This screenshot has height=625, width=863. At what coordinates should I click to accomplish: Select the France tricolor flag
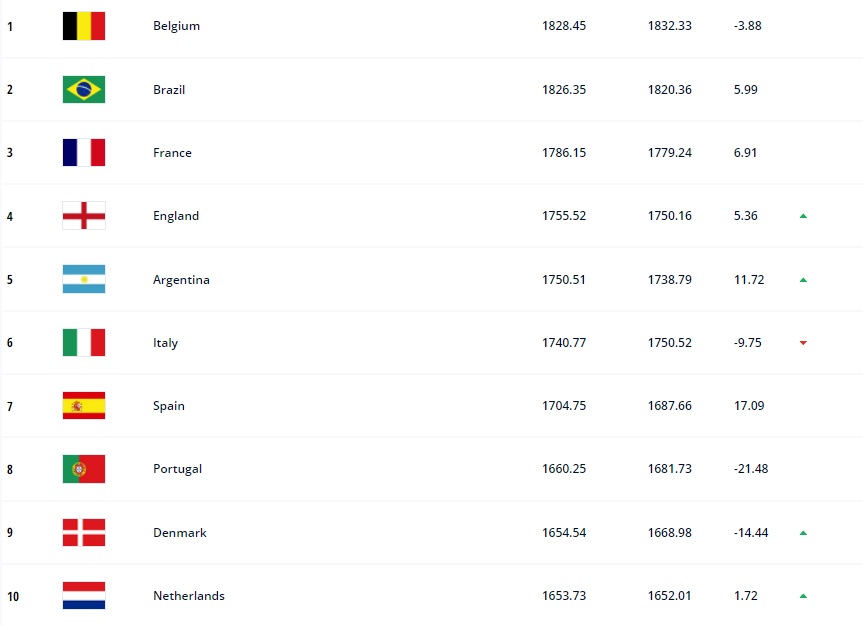tap(84, 152)
